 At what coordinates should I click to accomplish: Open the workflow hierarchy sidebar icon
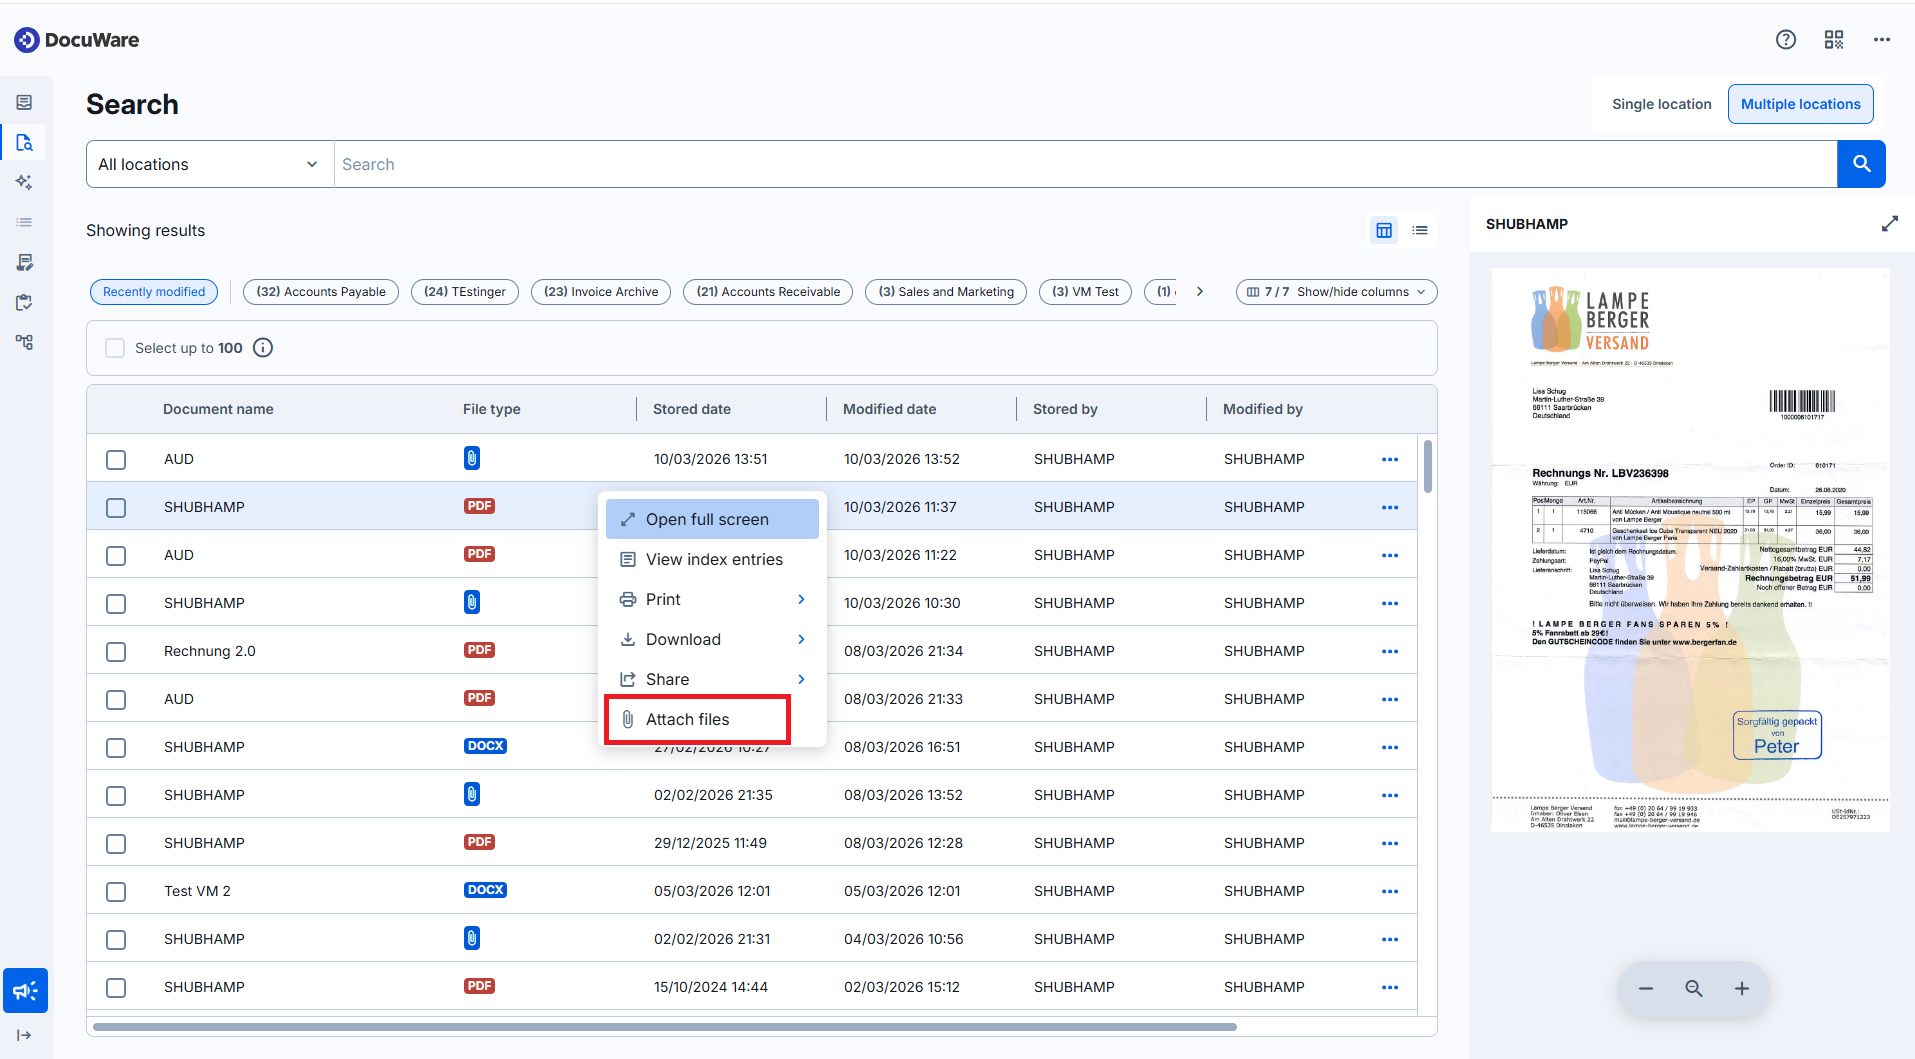tap(25, 342)
